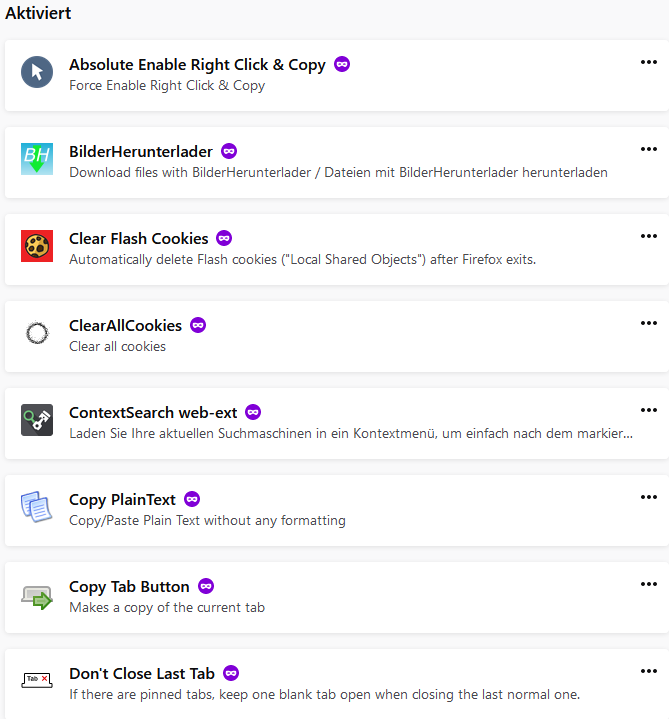Open the BilderHerunterlader extension details
The image size is (669, 719).
pos(141,152)
